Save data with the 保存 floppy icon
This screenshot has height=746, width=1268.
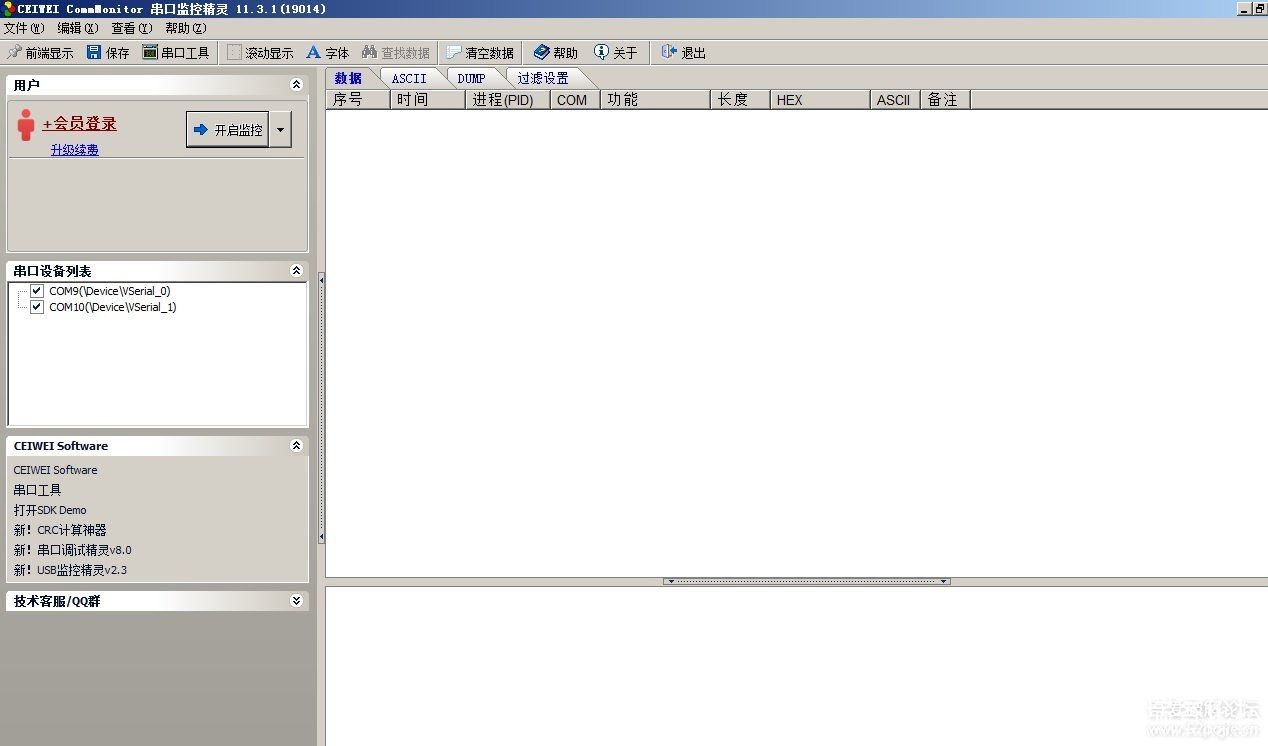(x=94, y=52)
